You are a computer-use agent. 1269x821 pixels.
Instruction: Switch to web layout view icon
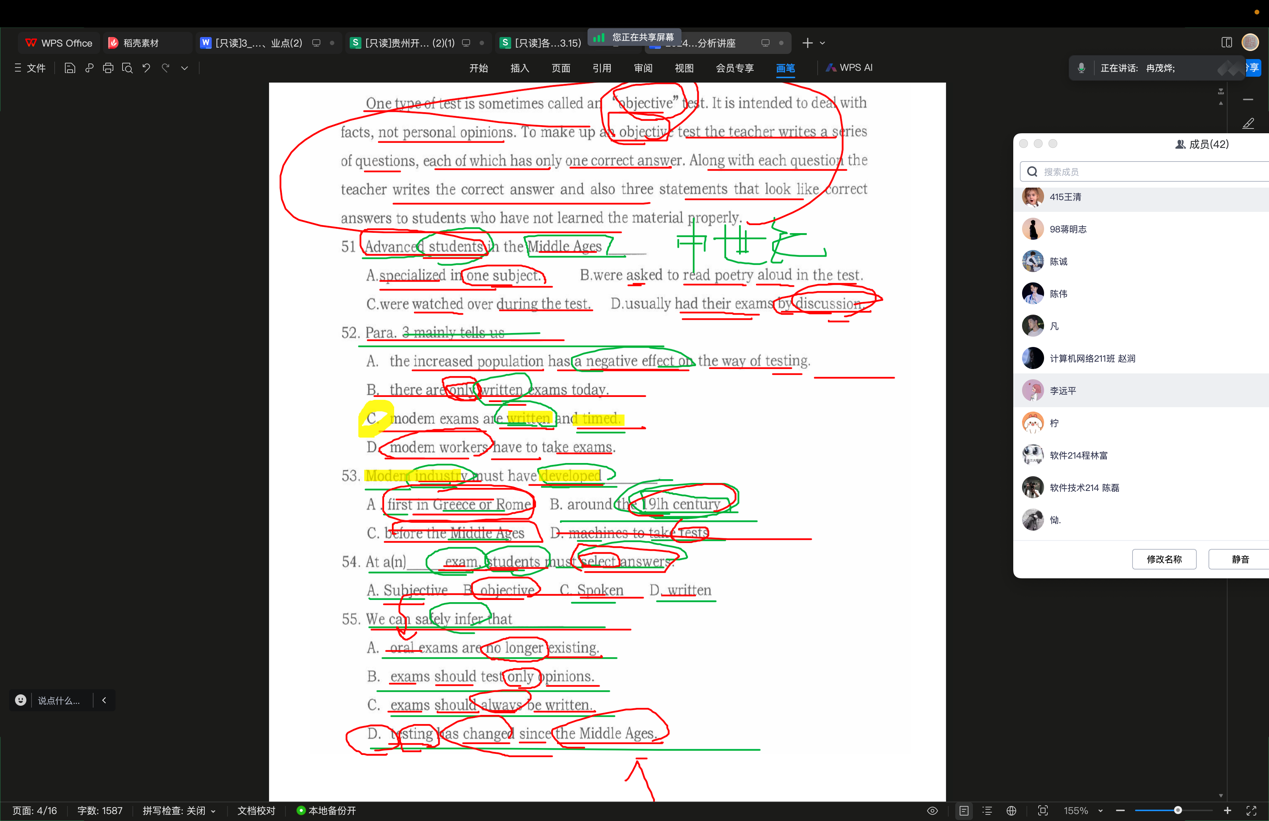pyautogui.click(x=1011, y=811)
